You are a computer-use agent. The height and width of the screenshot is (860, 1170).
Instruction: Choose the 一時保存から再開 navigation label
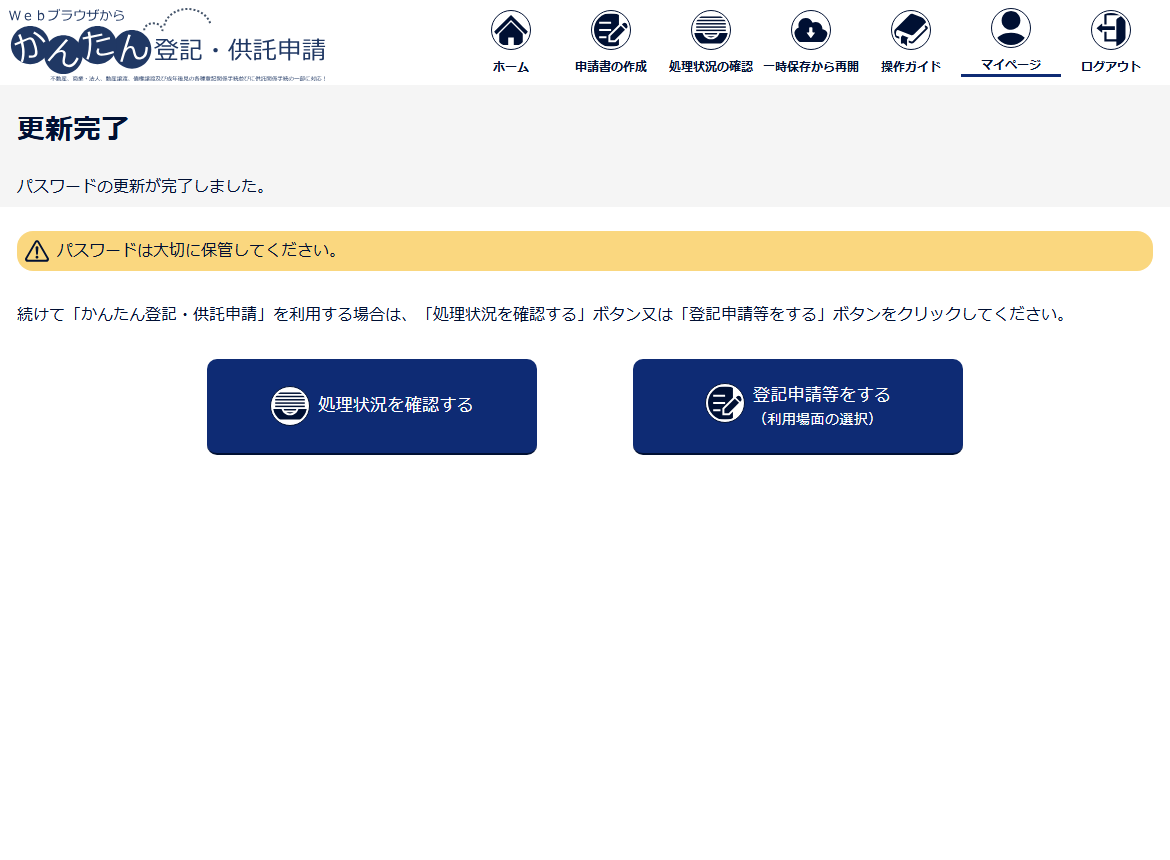click(811, 67)
